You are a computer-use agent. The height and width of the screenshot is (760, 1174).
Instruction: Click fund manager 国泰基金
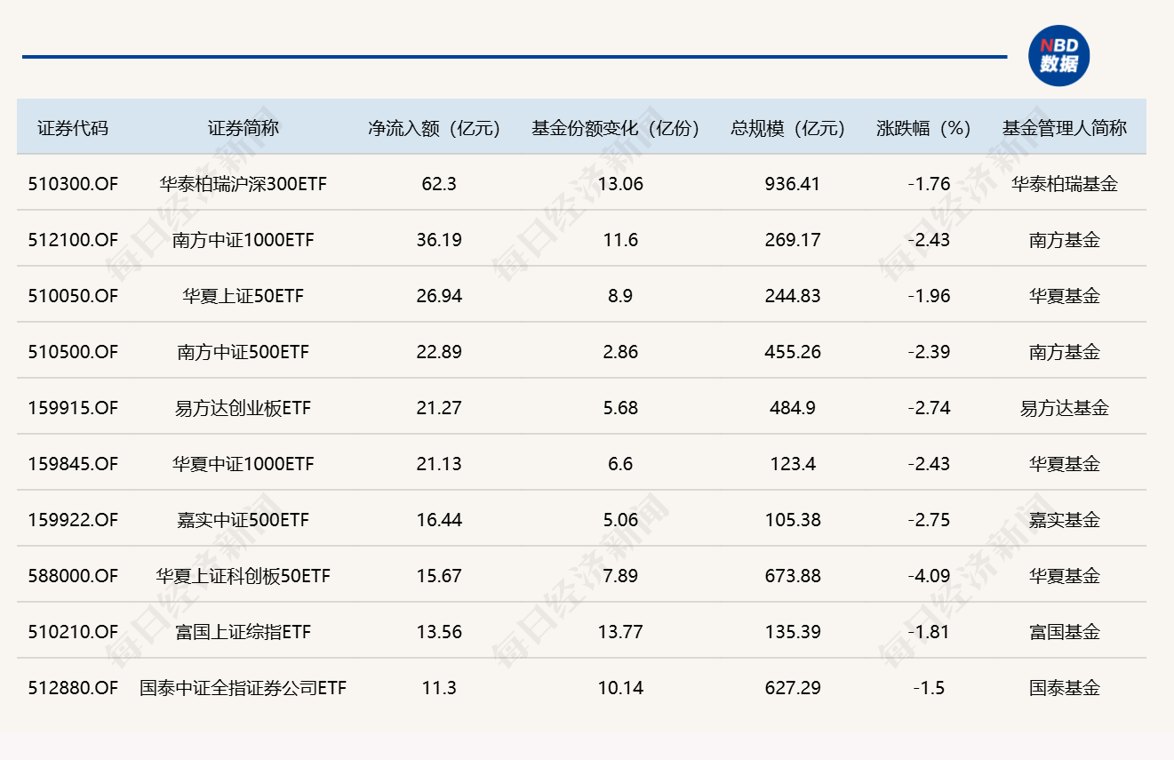1064,687
